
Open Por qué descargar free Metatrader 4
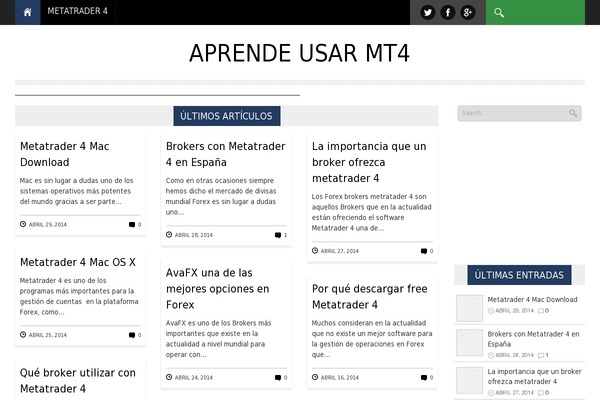point(370,297)
